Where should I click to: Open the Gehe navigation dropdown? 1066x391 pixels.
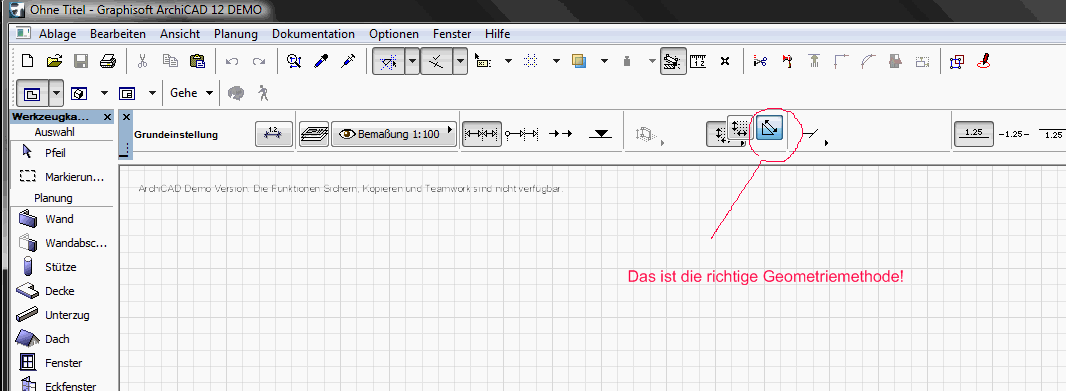(x=192, y=93)
